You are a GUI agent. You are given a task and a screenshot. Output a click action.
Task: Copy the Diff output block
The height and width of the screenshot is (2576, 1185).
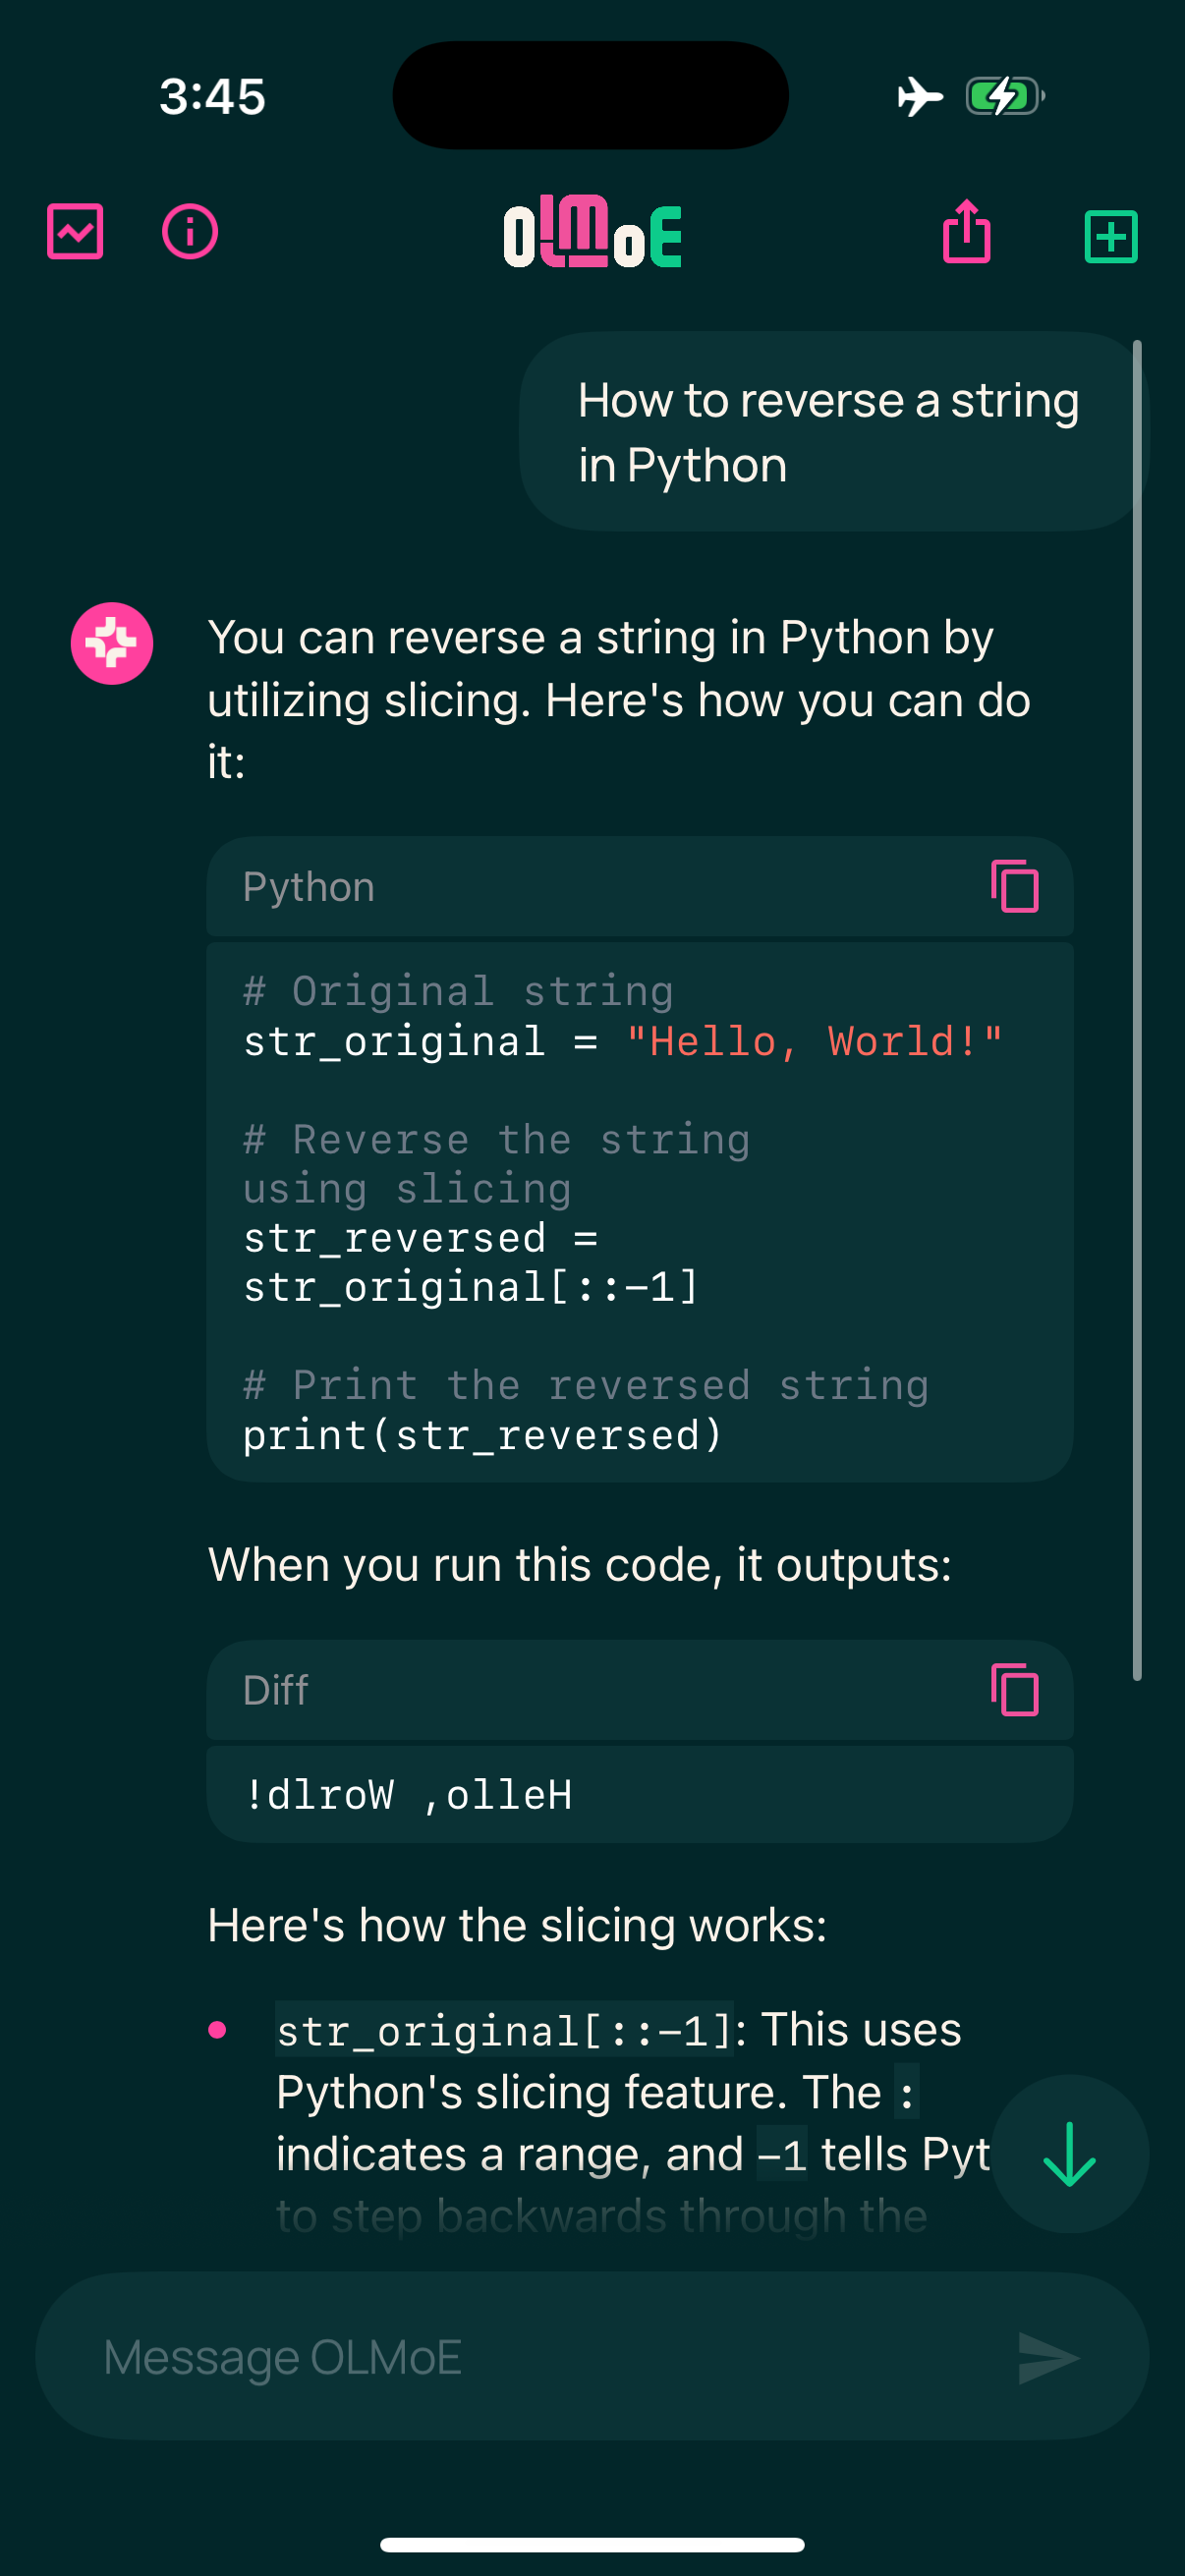1015,1690
